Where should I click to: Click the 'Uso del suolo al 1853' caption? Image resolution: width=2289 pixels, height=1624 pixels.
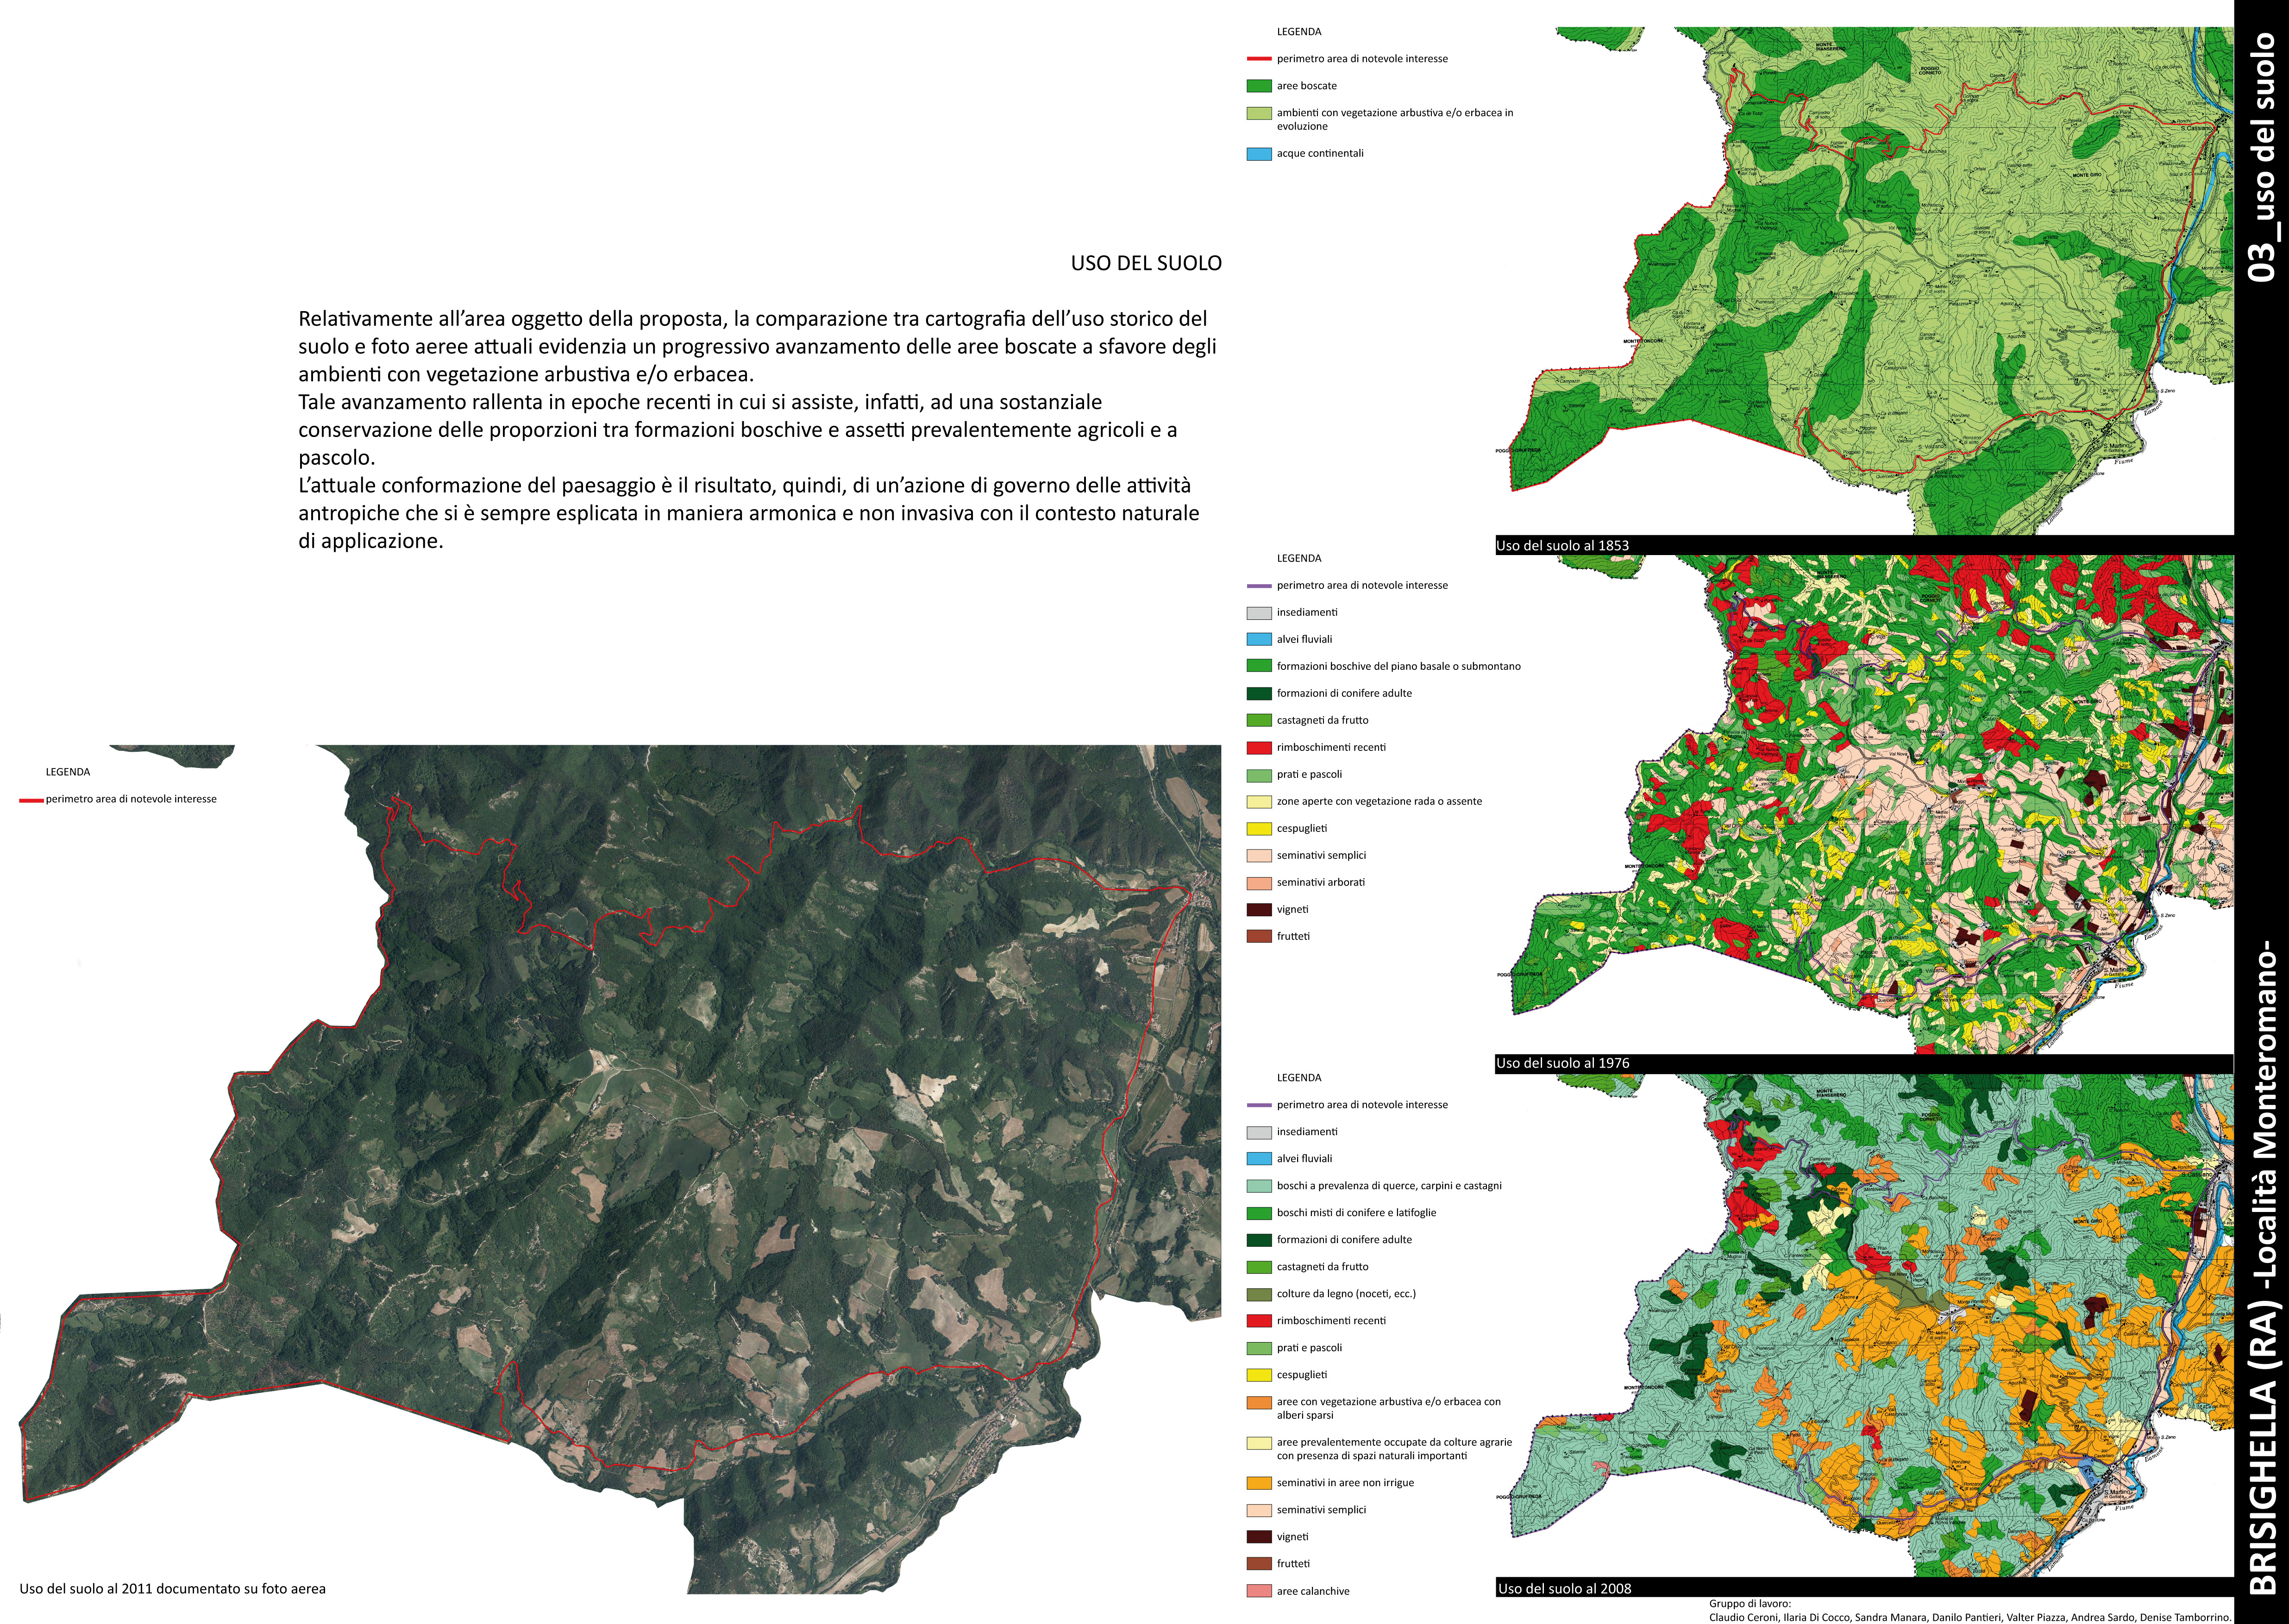pyautogui.click(x=1562, y=546)
